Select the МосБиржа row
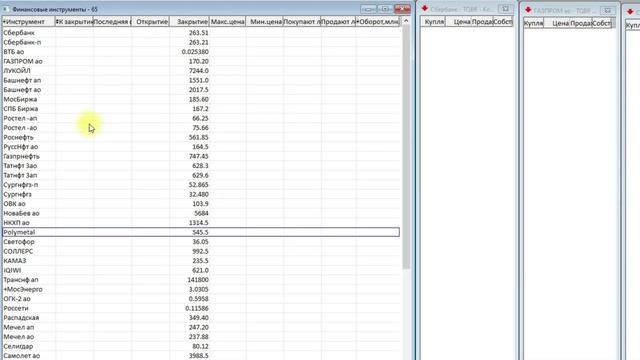This screenshot has height=360, width=640. pyautogui.click(x=201, y=99)
